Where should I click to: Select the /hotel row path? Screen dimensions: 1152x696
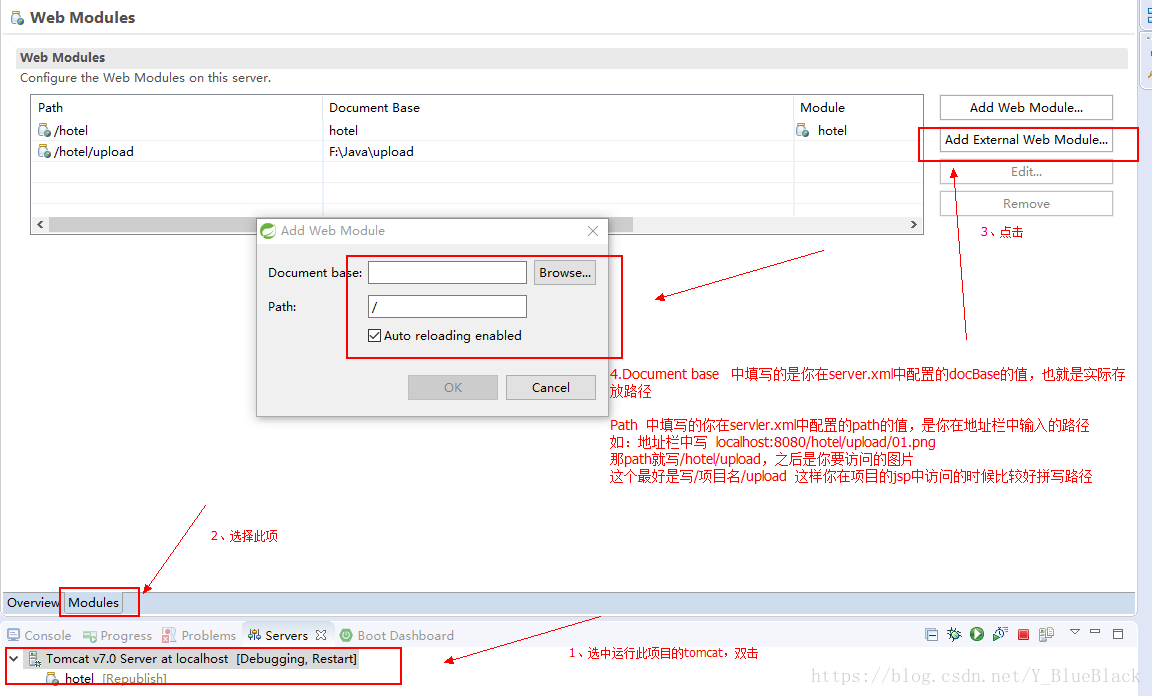click(71, 130)
